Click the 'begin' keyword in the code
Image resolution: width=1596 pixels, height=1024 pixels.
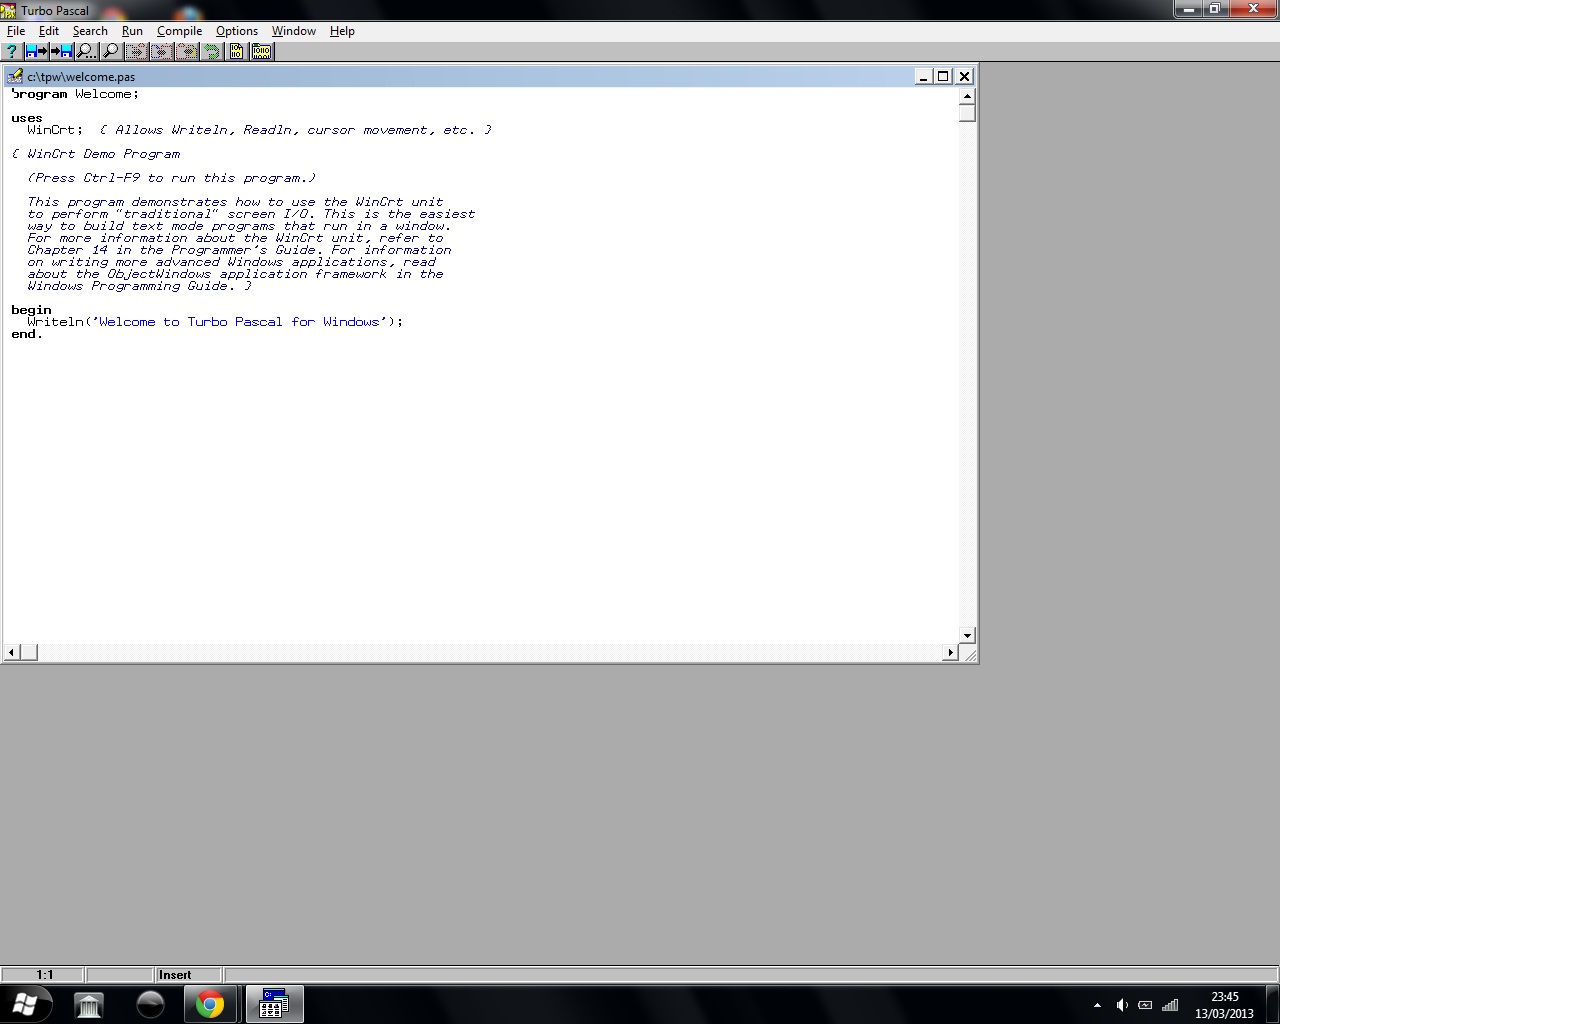31,310
